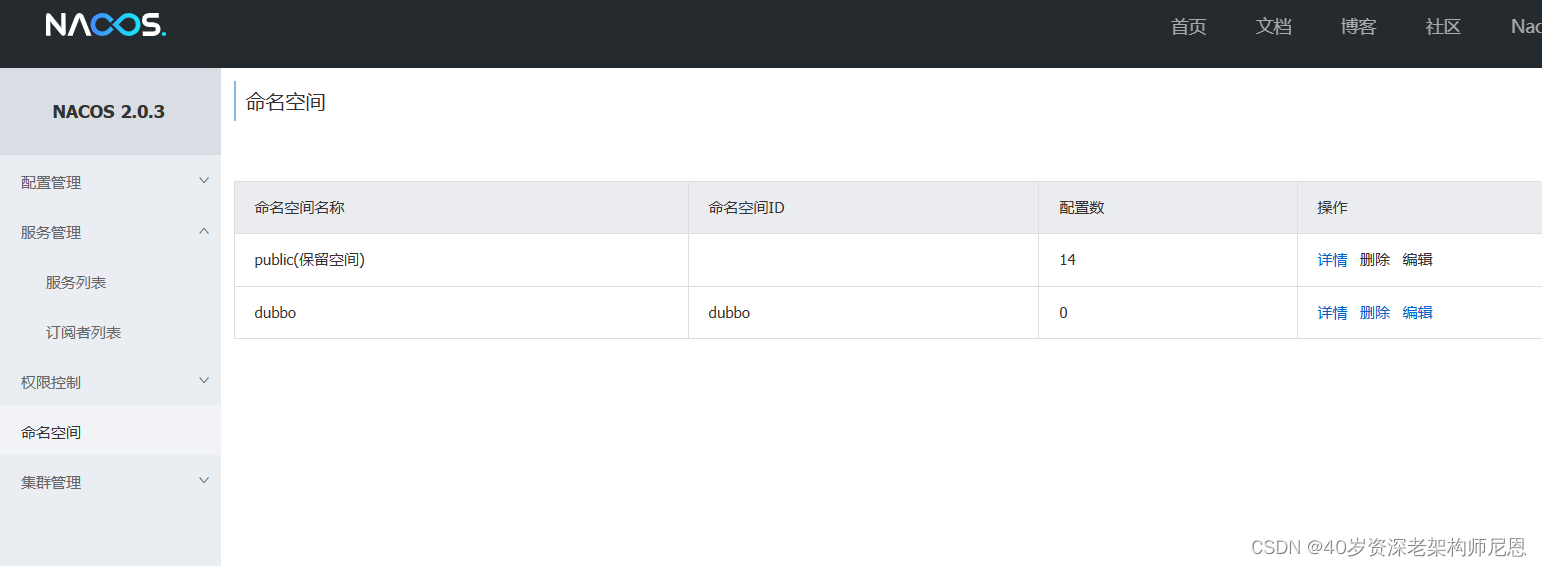1542x566 pixels.
Task: Edit the dubbo namespace
Action: [x=1418, y=313]
